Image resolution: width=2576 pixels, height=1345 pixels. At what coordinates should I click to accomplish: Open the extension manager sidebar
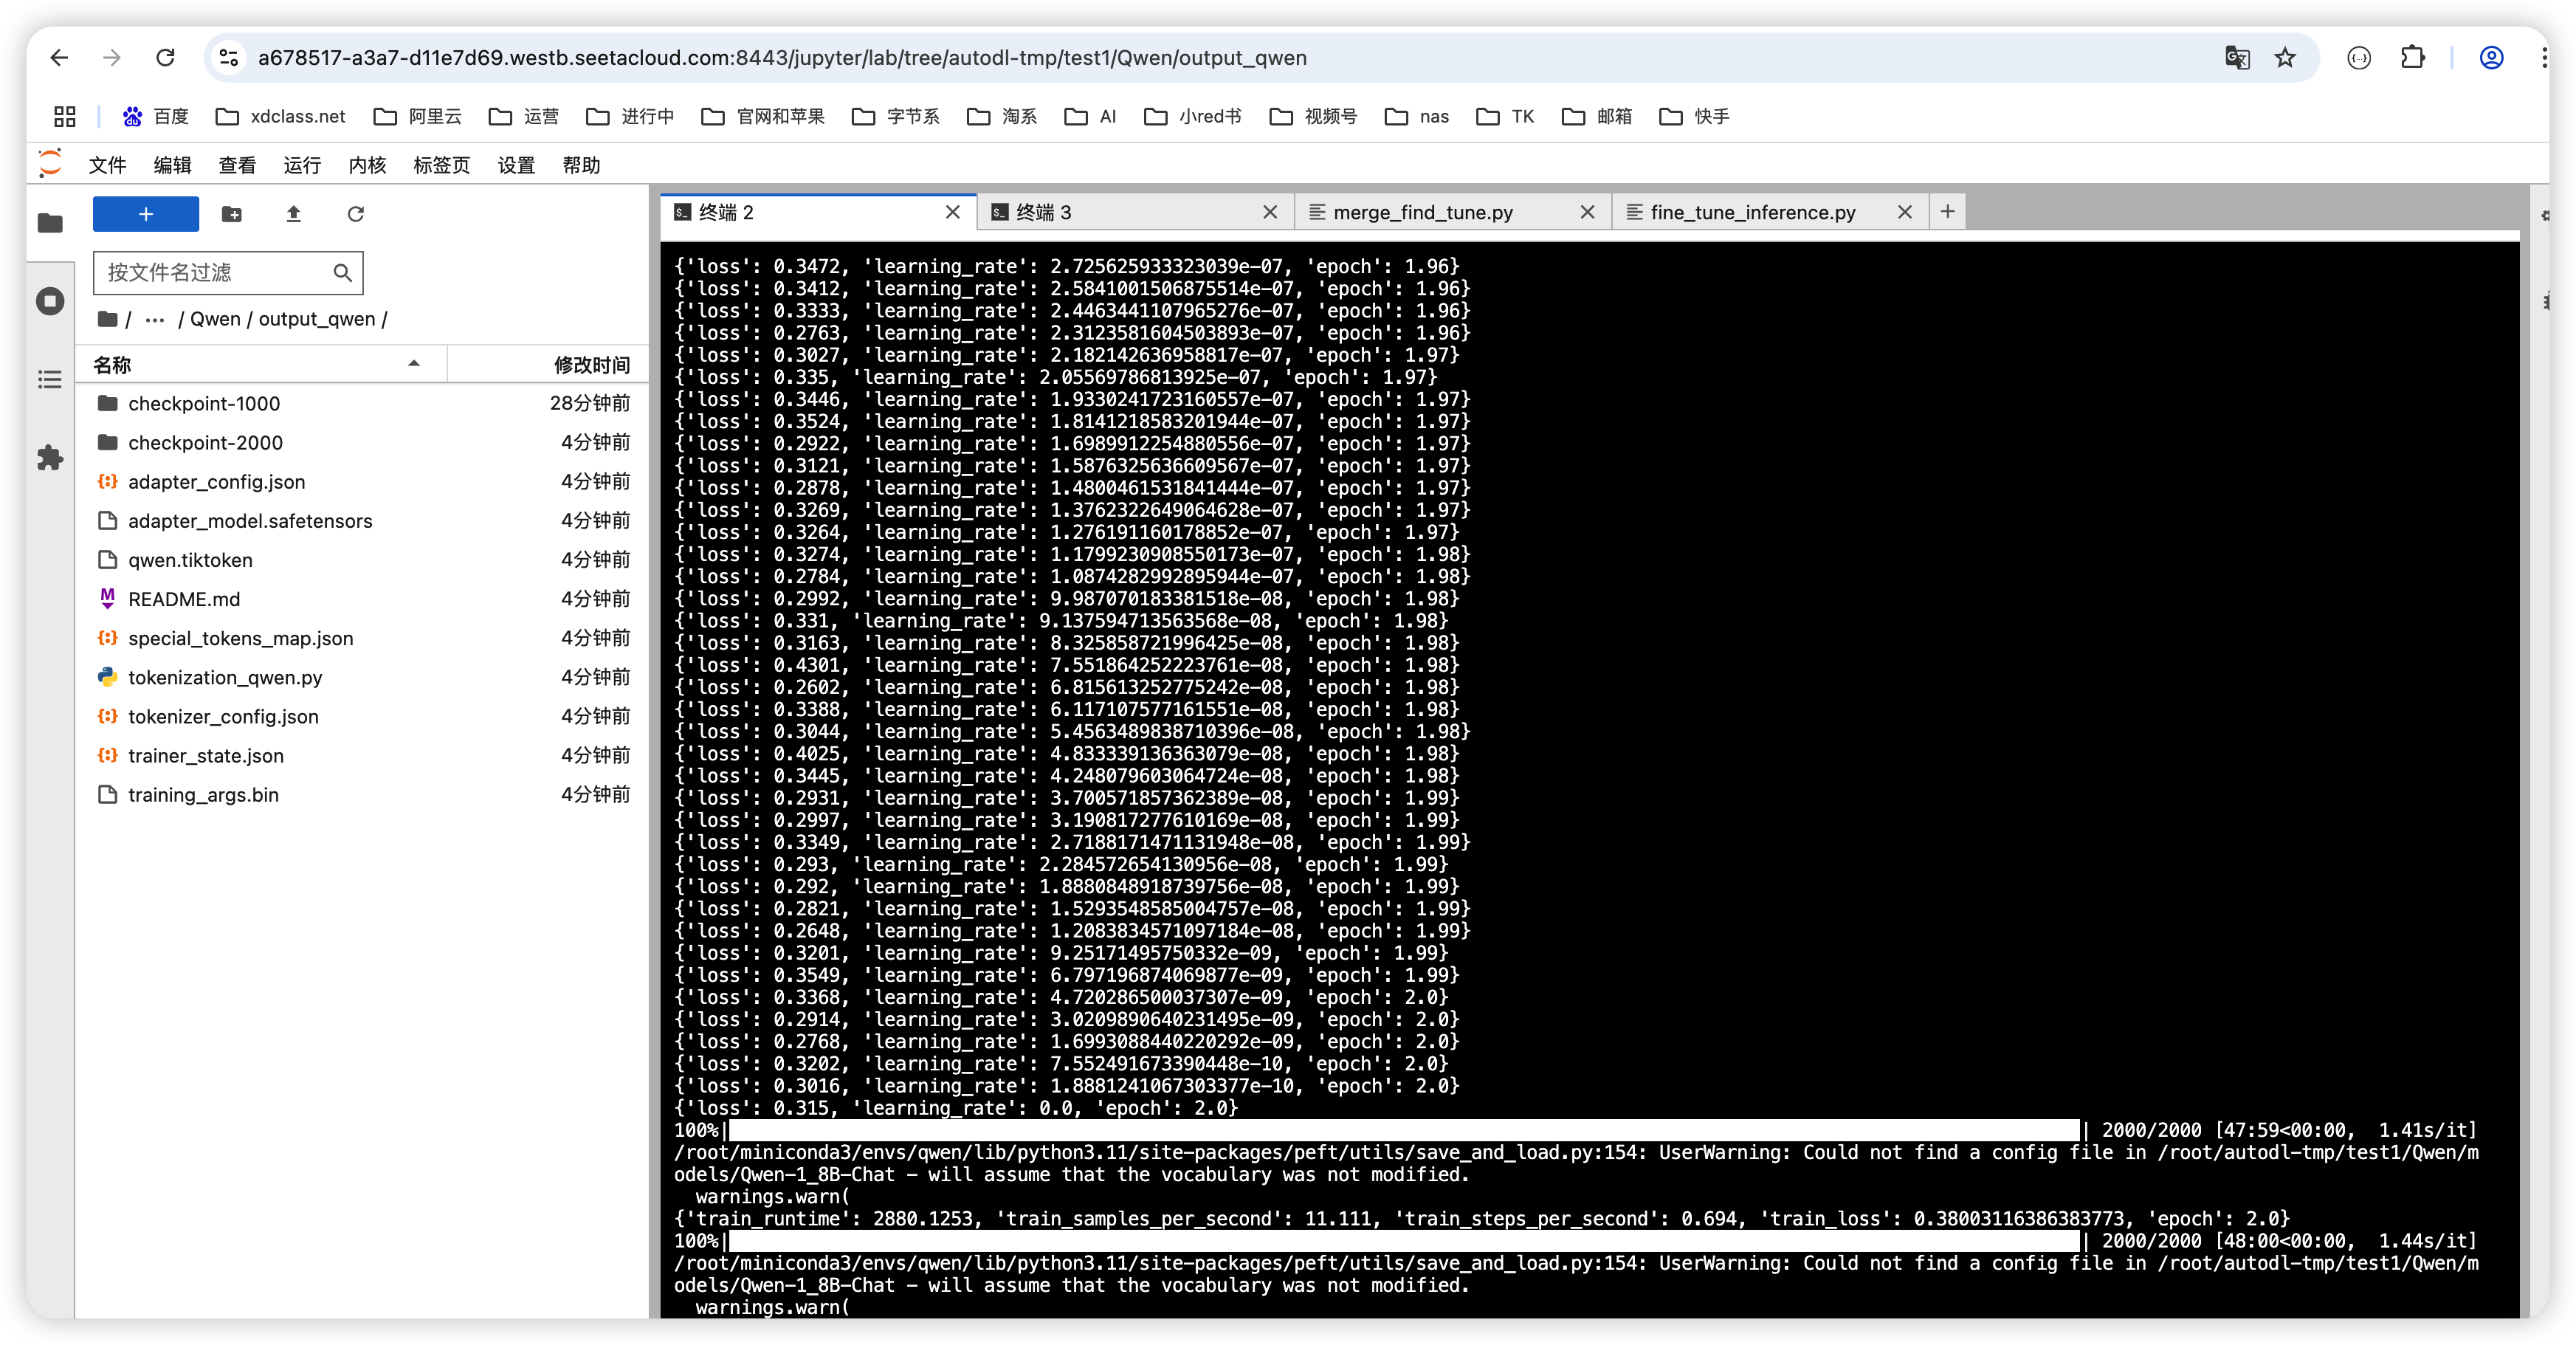(50, 458)
